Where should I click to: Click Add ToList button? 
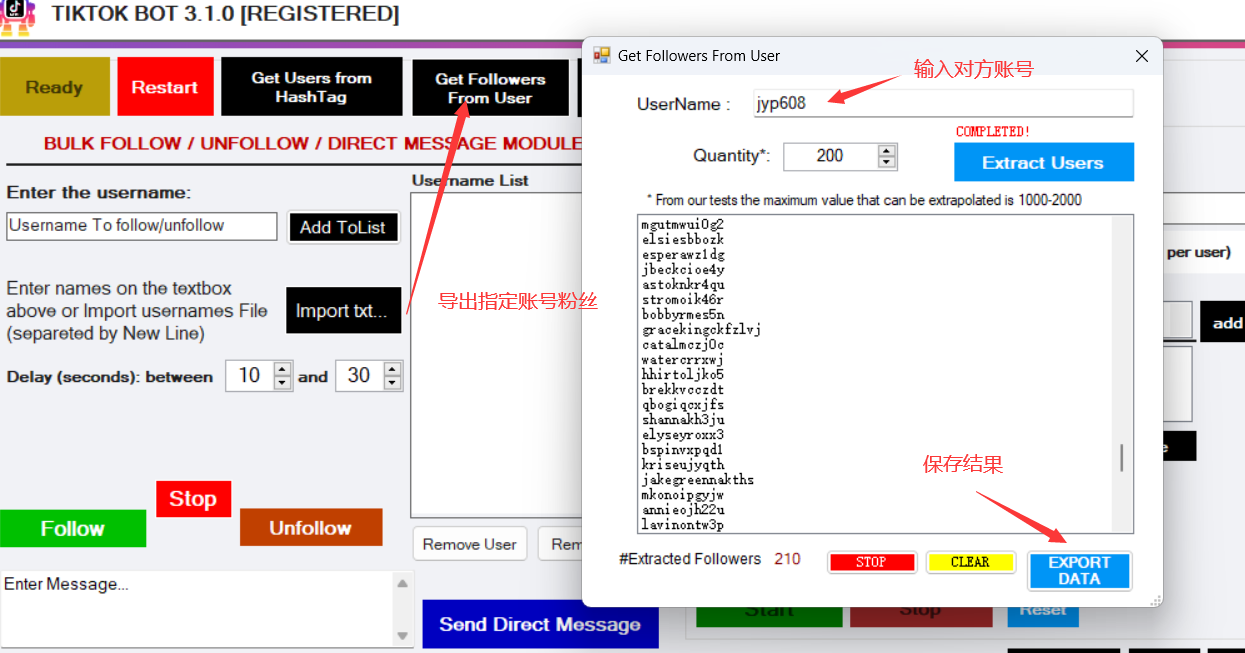coord(342,227)
